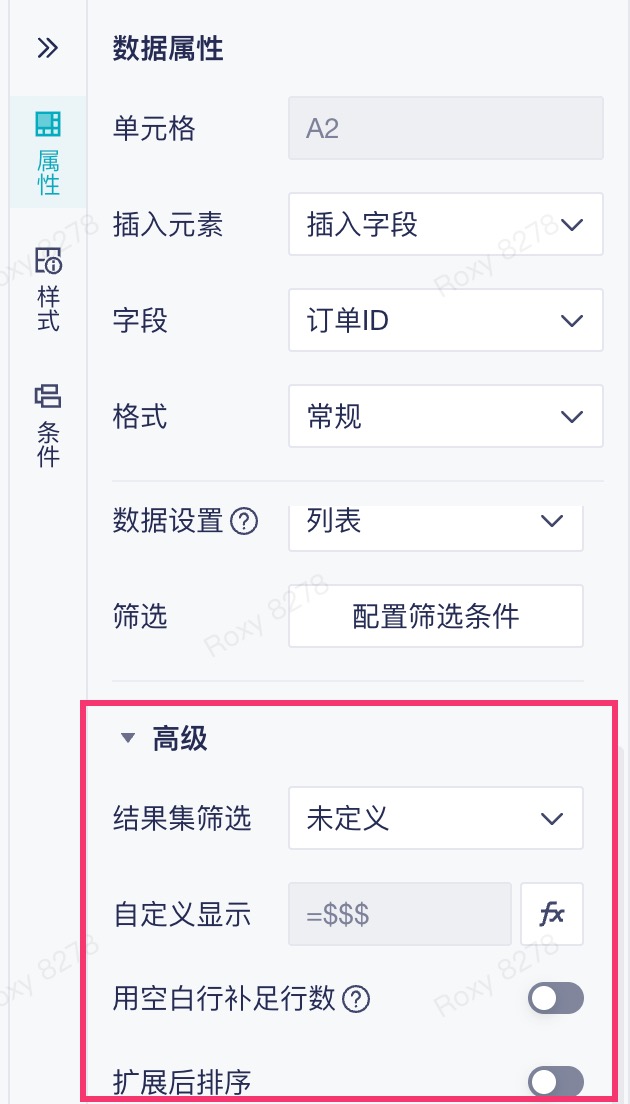630x1104 pixels.
Task: Click the 自定义显示 input field
Action: (x=400, y=914)
